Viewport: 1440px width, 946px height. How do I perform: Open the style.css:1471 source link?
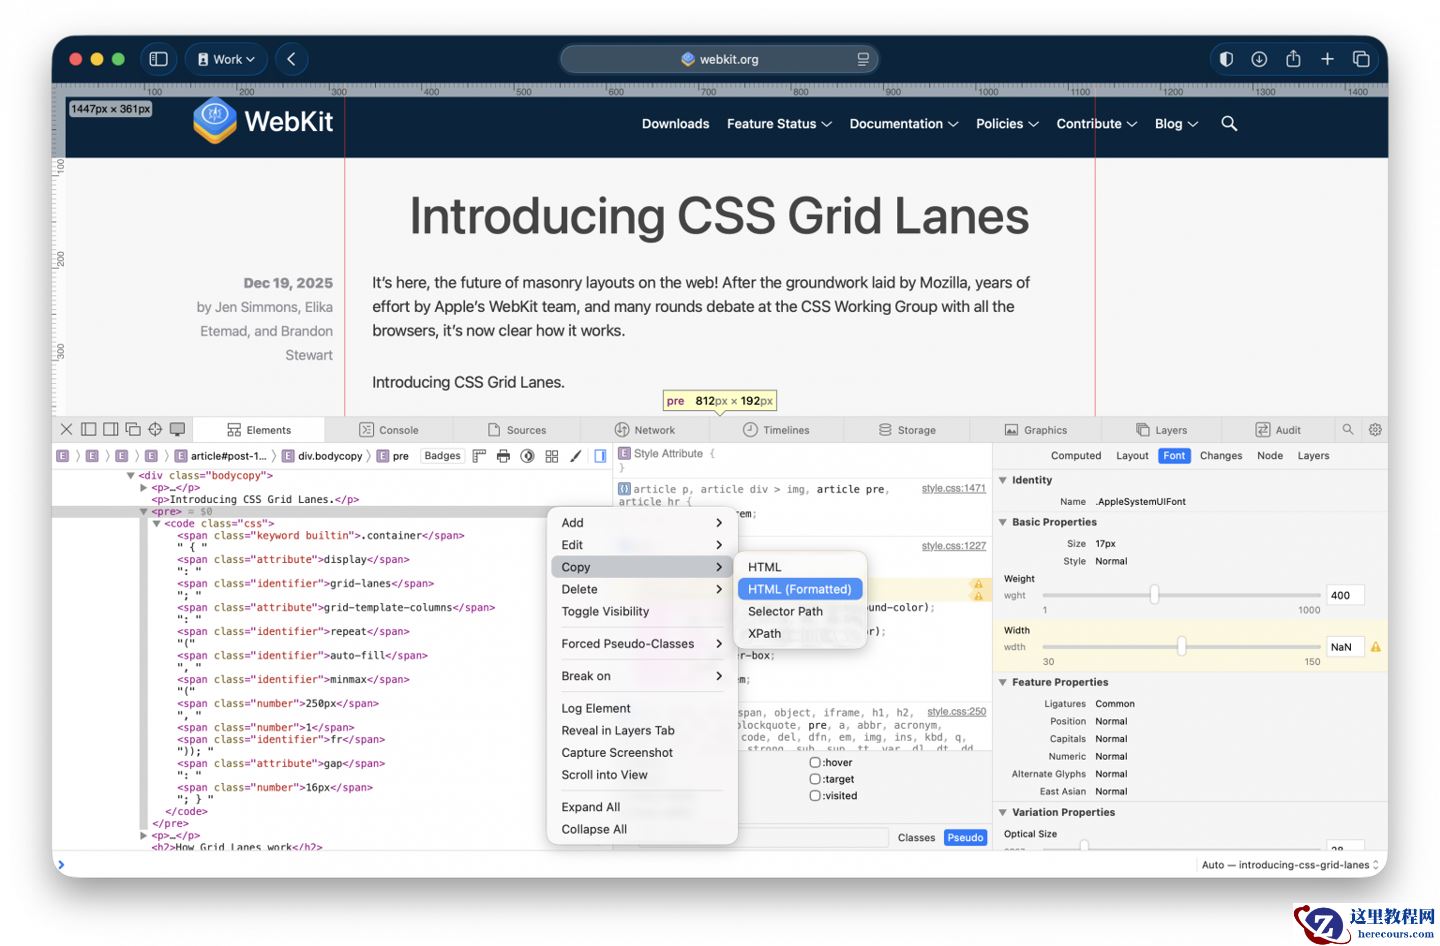pyautogui.click(x=953, y=488)
